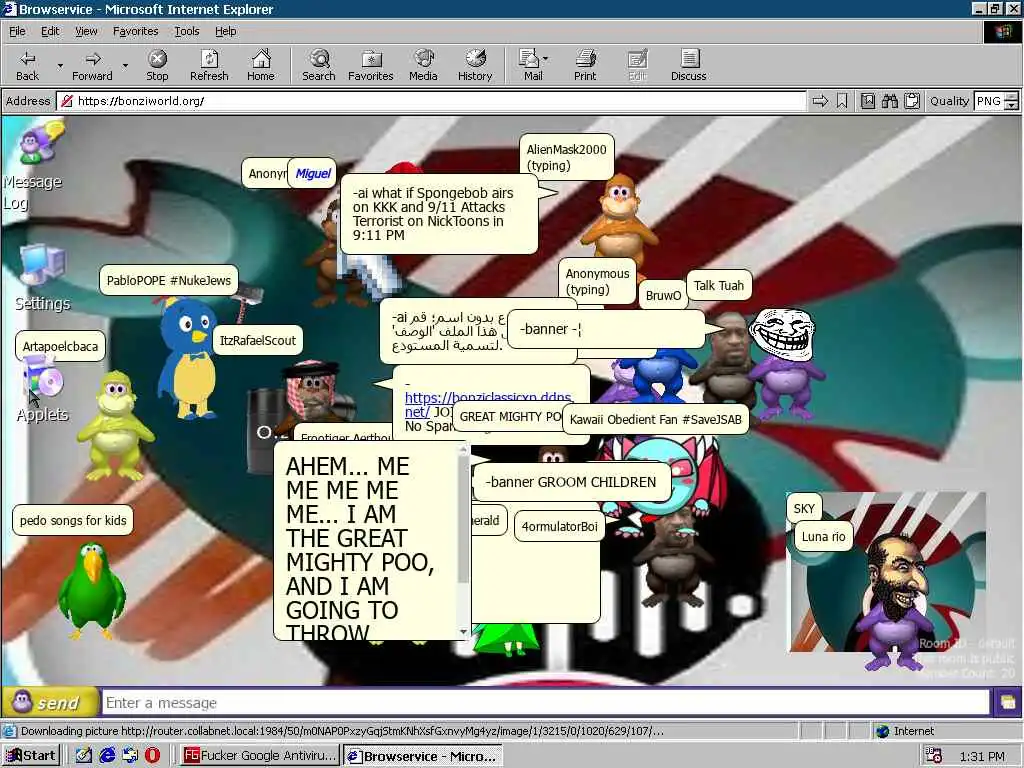The image size is (1024, 768).
Task: Click the Artapoelcbaca name tag
Action: 60,346
